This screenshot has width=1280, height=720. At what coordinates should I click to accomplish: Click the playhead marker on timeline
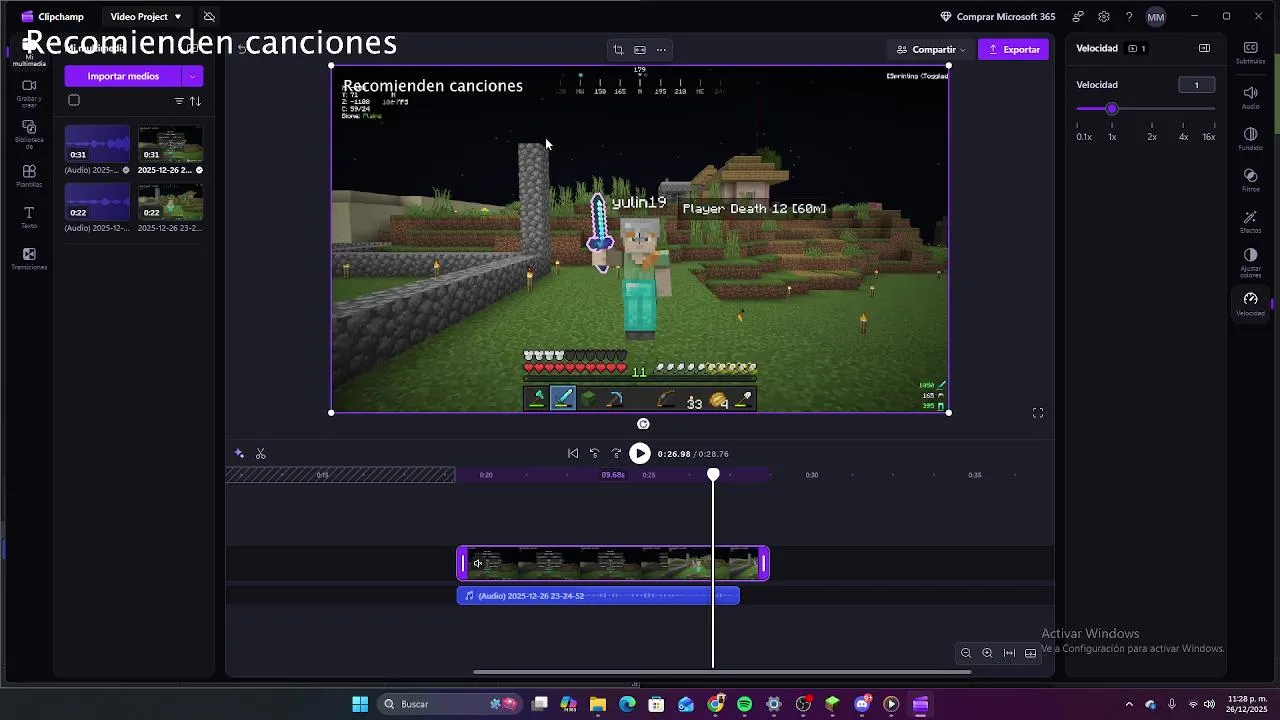coord(713,475)
